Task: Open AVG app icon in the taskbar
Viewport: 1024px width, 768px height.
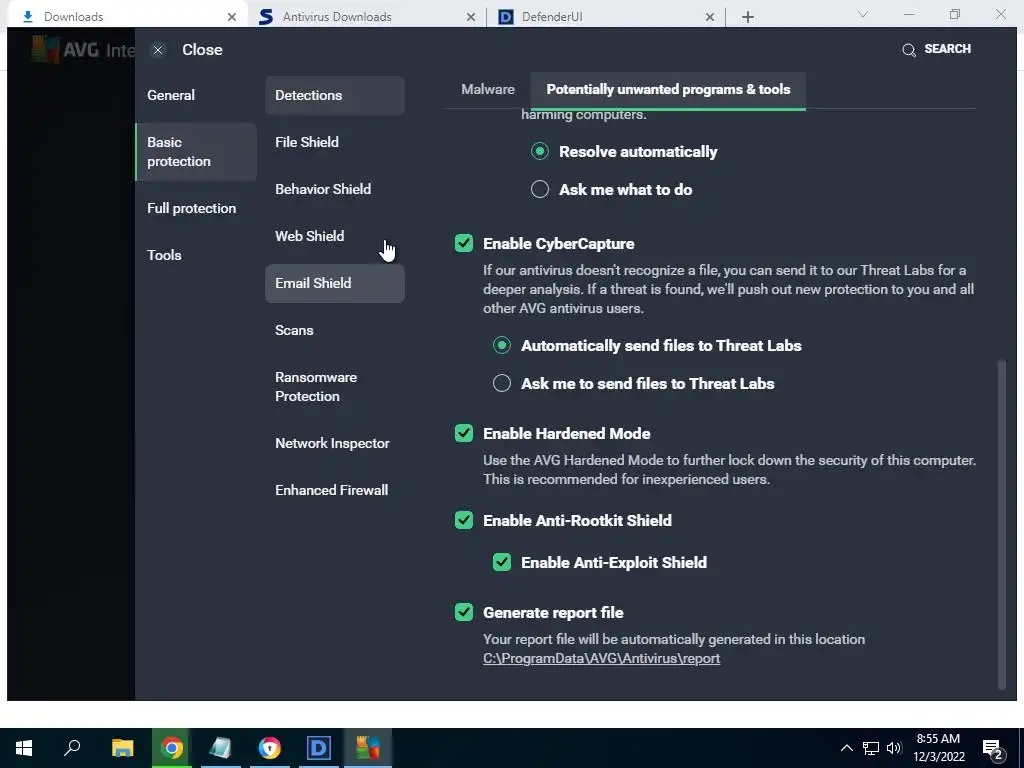Action: 368,748
